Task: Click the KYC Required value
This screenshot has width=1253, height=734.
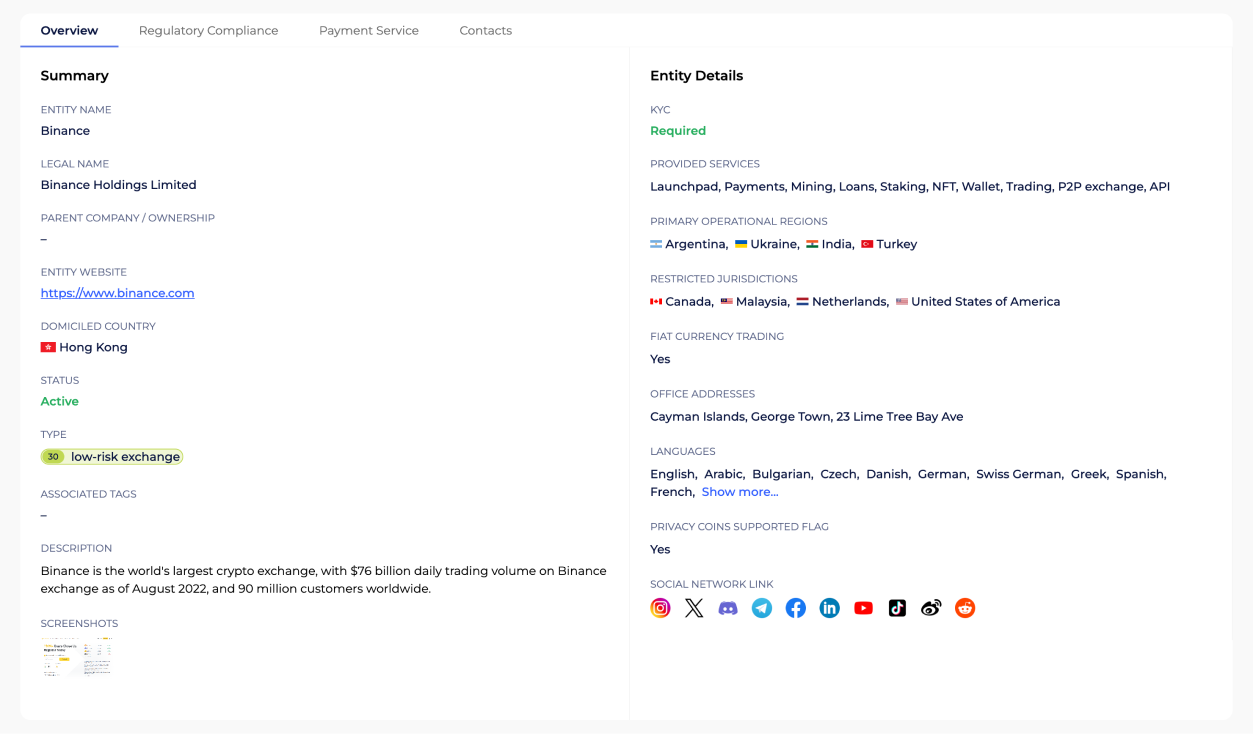Action: [x=678, y=131]
